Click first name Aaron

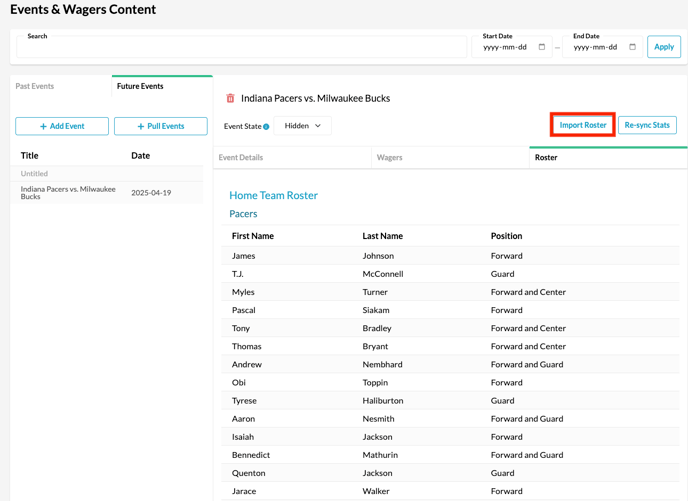click(x=244, y=419)
